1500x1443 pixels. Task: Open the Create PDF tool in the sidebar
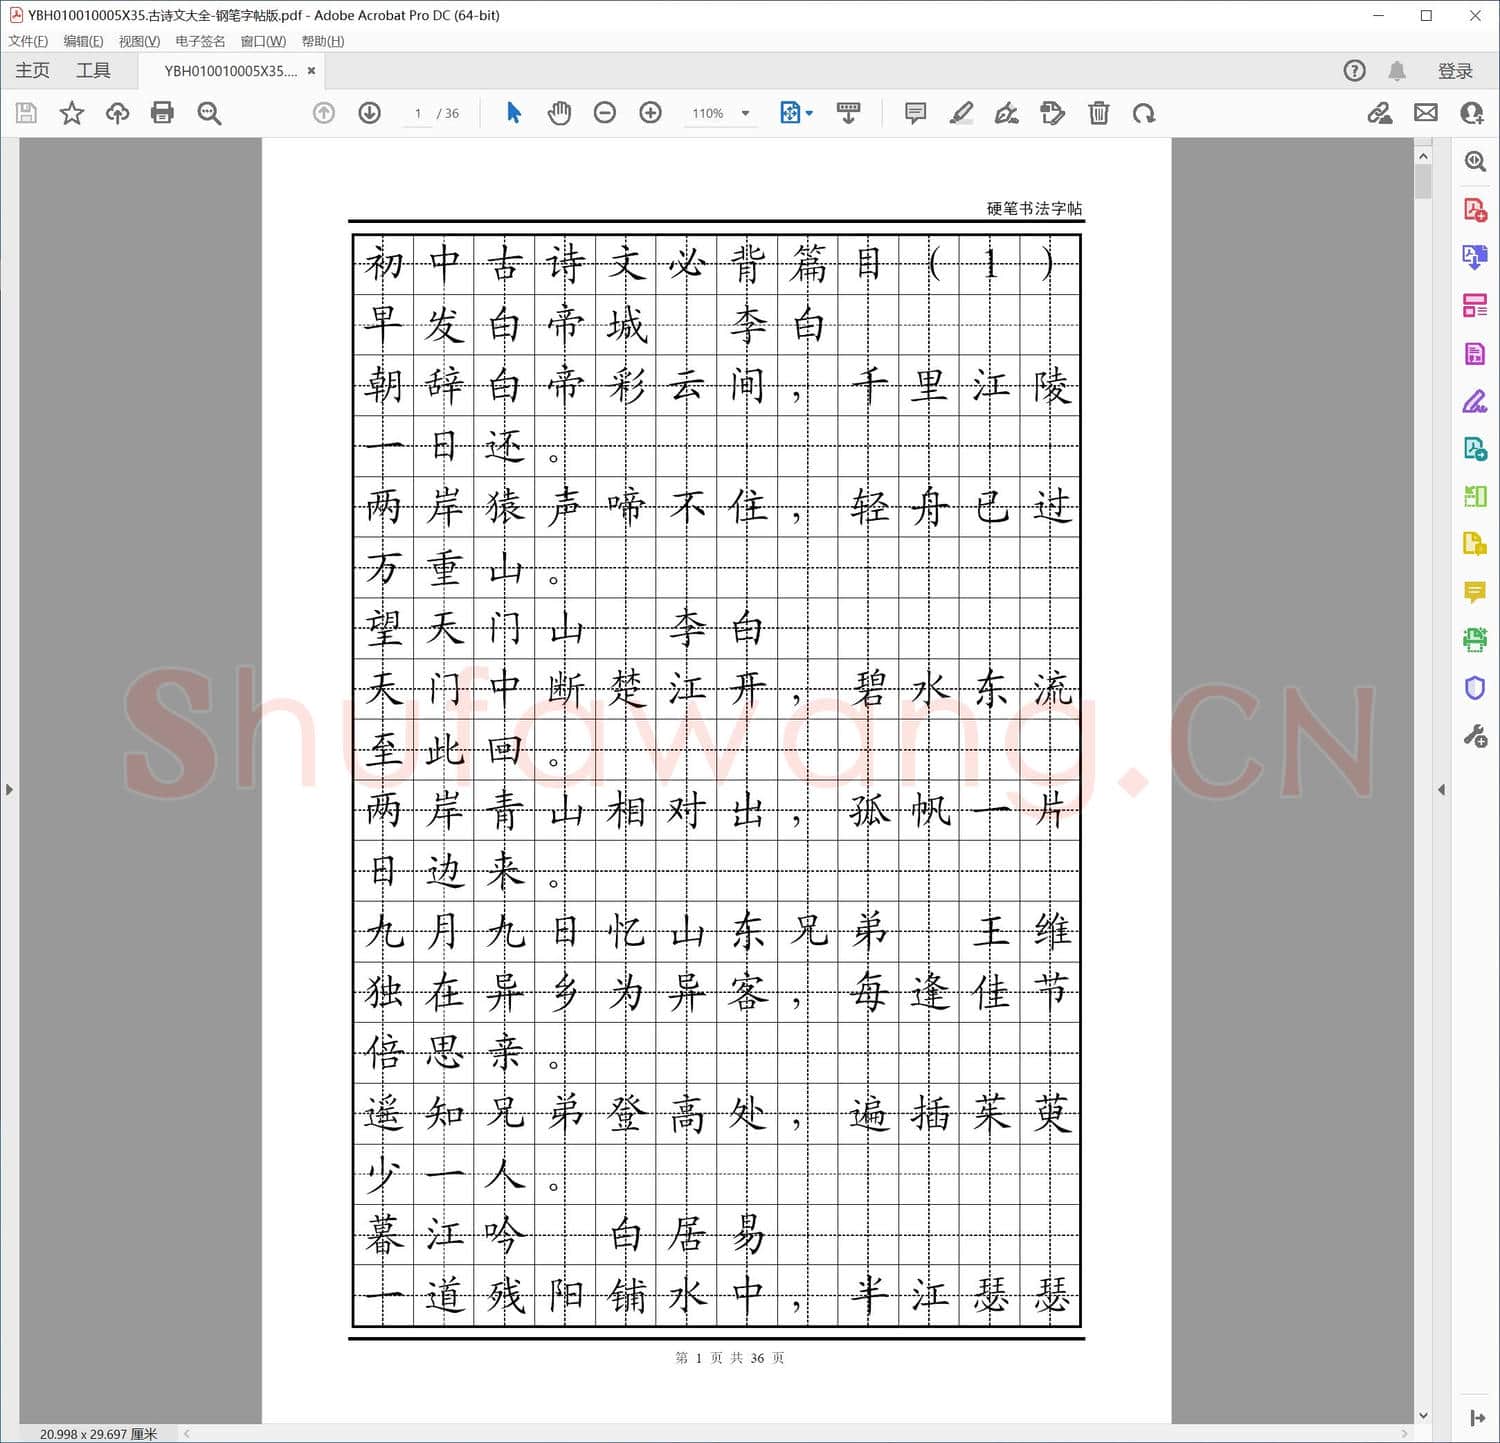pyautogui.click(x=1475, y=209)
